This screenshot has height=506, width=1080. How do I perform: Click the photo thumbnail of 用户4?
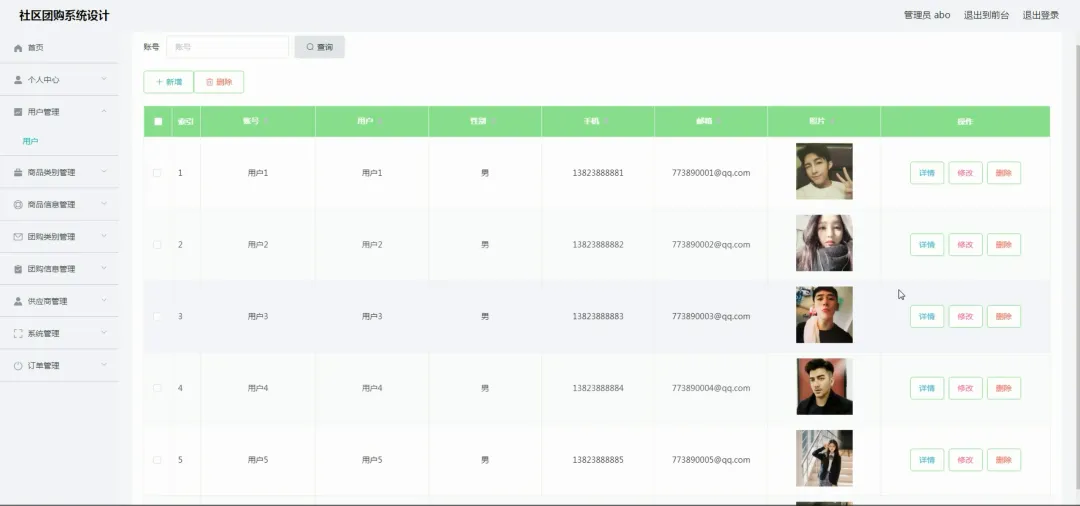tap(824, 386)
